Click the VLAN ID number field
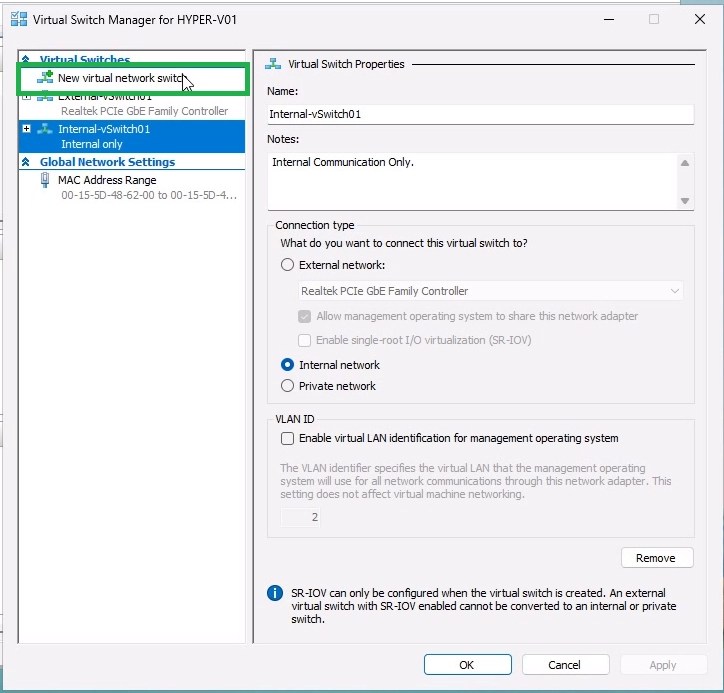Image resolution: width=724 pixels, height=693 pixels. click(300, 517)
